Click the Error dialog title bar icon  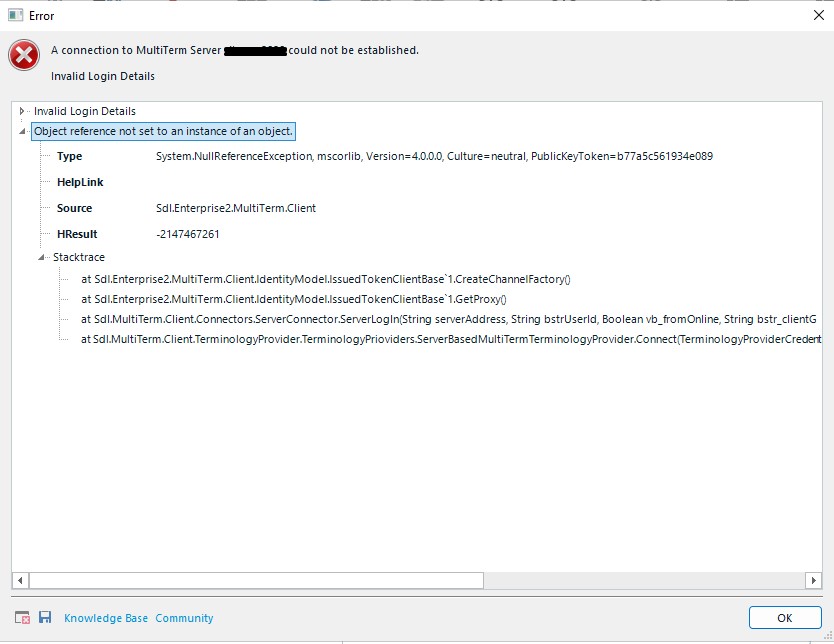click(15, 16)
